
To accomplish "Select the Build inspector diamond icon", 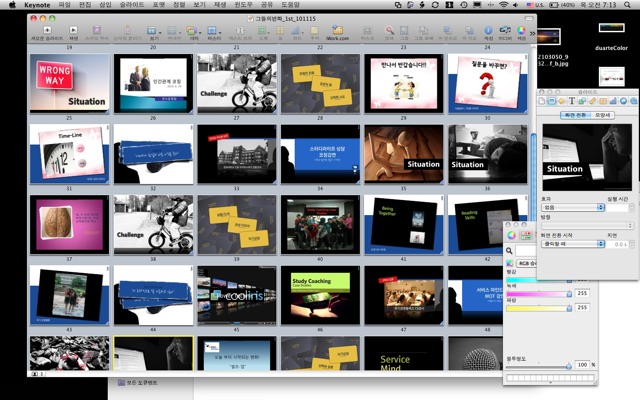I will click(562, 101).
